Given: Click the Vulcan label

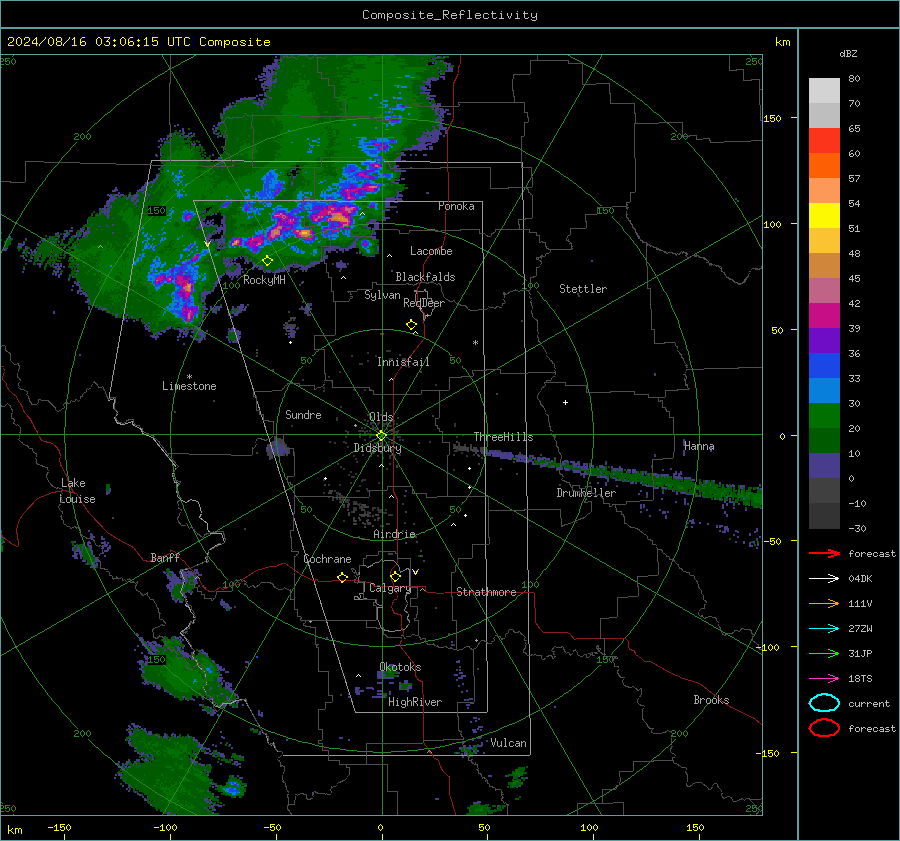Looking at the screenshot, I should [509, 743].
